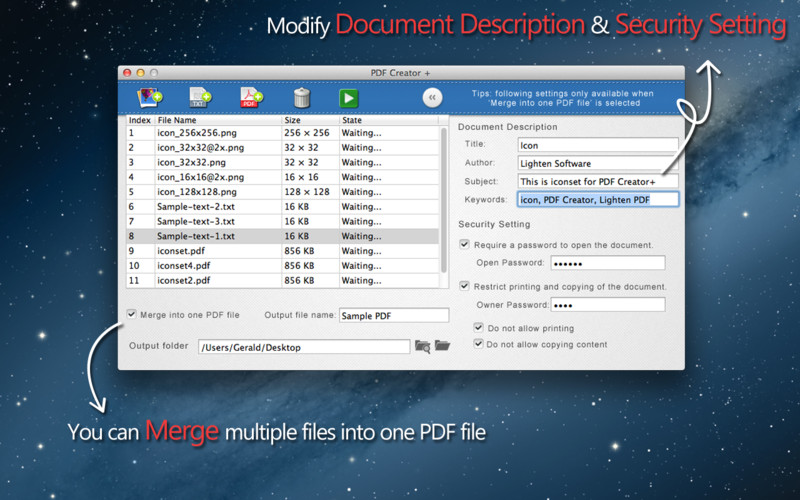Select the iconset.pdf row
Screen dimensions: 800x500
(282, 251)
